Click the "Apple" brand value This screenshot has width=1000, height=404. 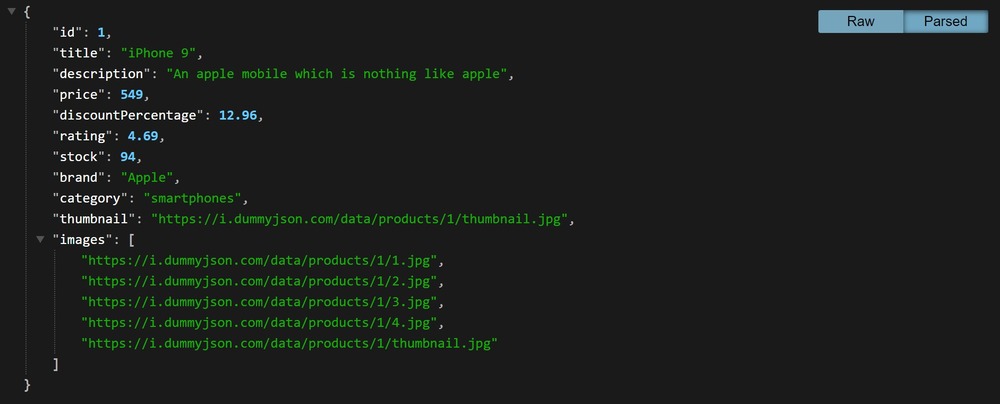click(147, 177)
